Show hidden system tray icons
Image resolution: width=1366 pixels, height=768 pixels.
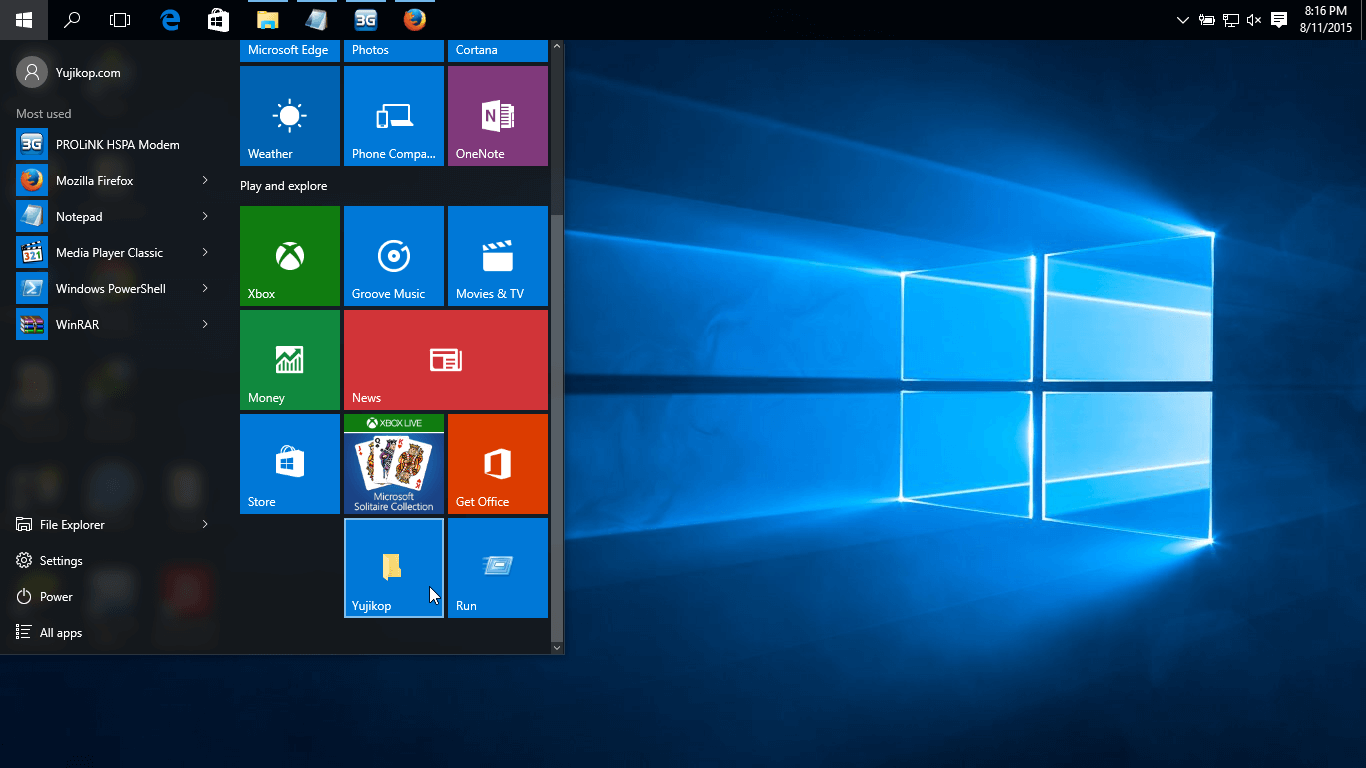click(x=1183, y=20)
